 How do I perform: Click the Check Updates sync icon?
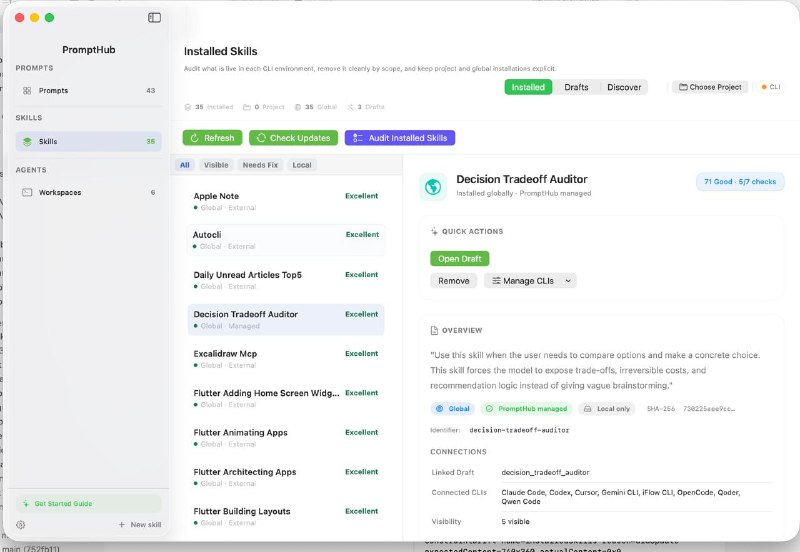pos(261,138)
